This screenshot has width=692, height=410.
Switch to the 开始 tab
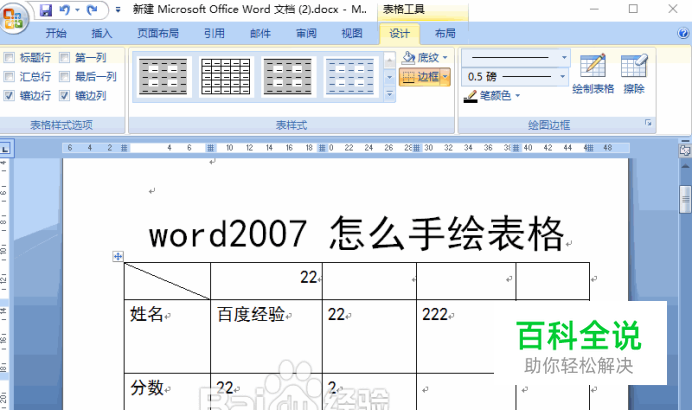pyautogui.click(x=56, y=34)
